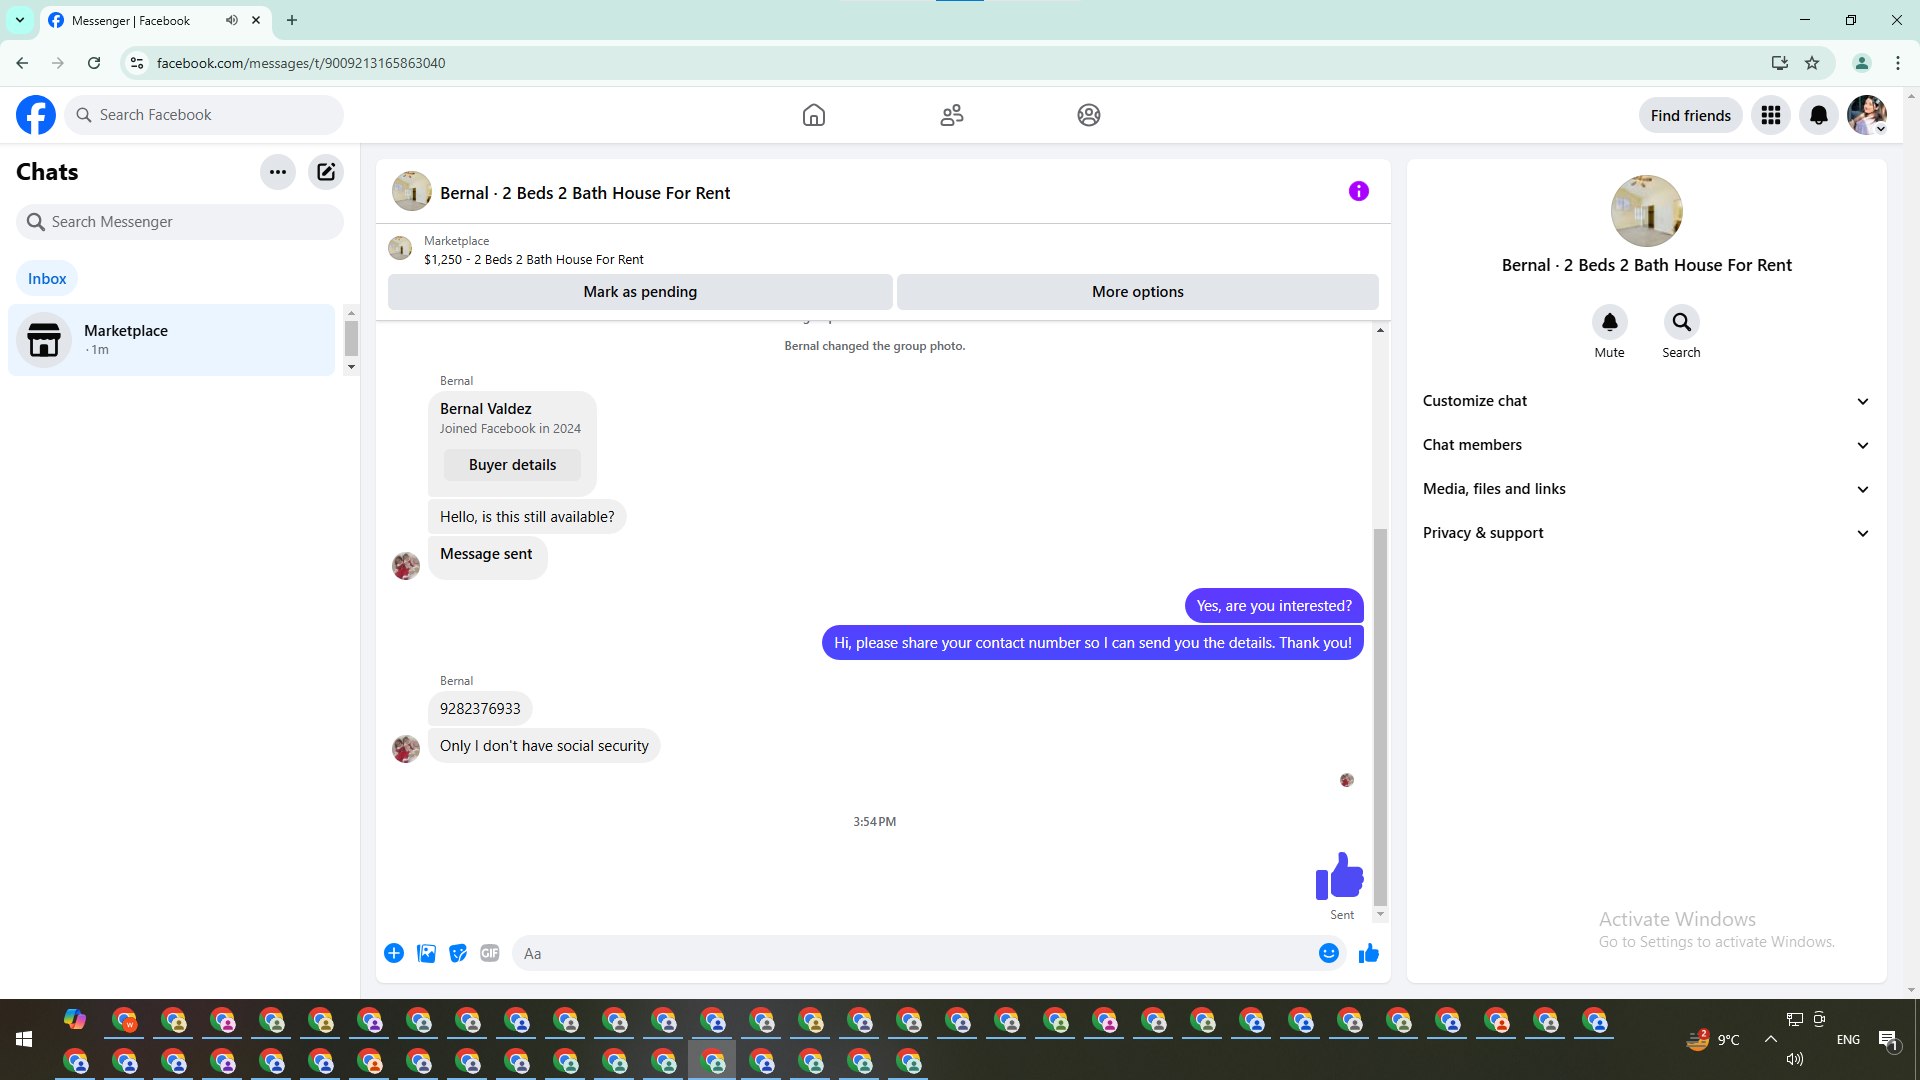Open the attach photo icon in composer
The height and width of the screenshot is (1080, 1920).
point(426,953)
